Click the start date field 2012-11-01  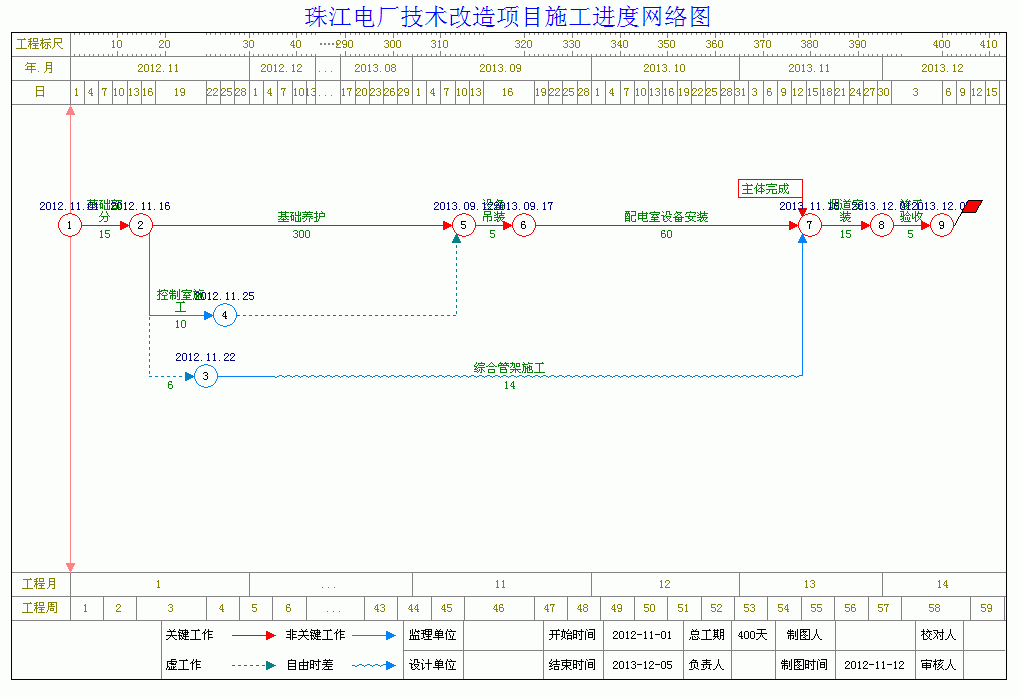(x=642, y=635)
